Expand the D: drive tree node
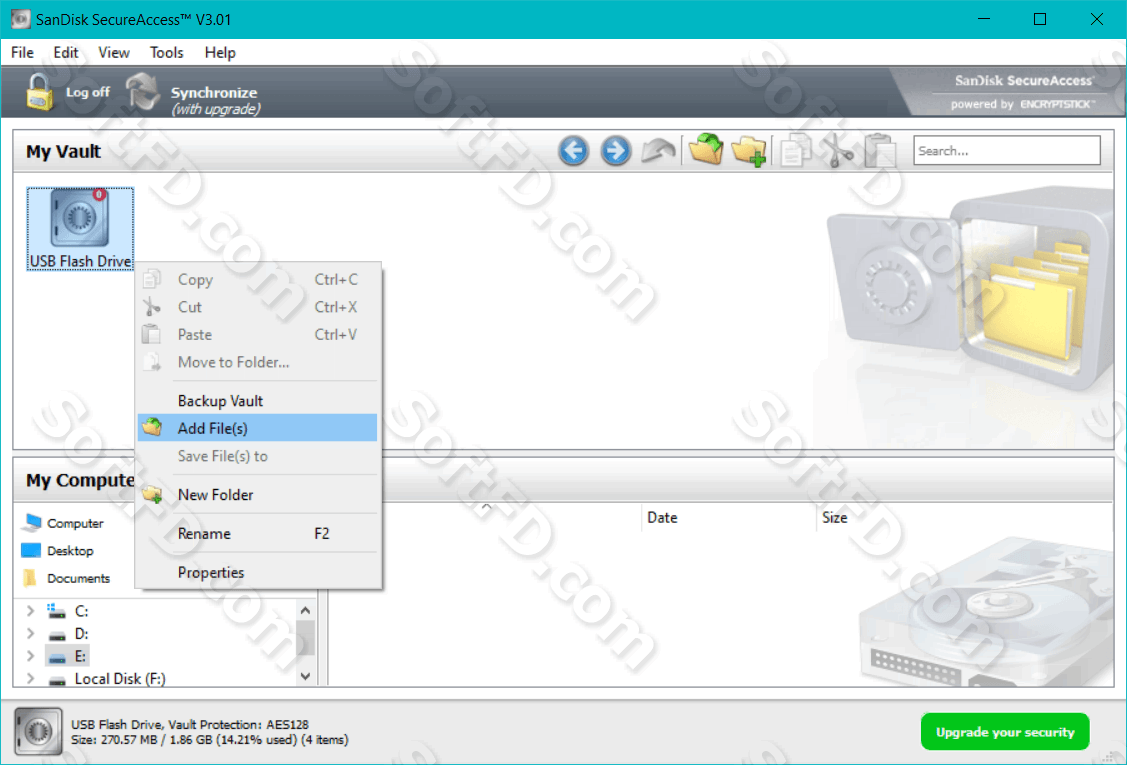The image size is (1127, 765). click(x=30, y=633)
